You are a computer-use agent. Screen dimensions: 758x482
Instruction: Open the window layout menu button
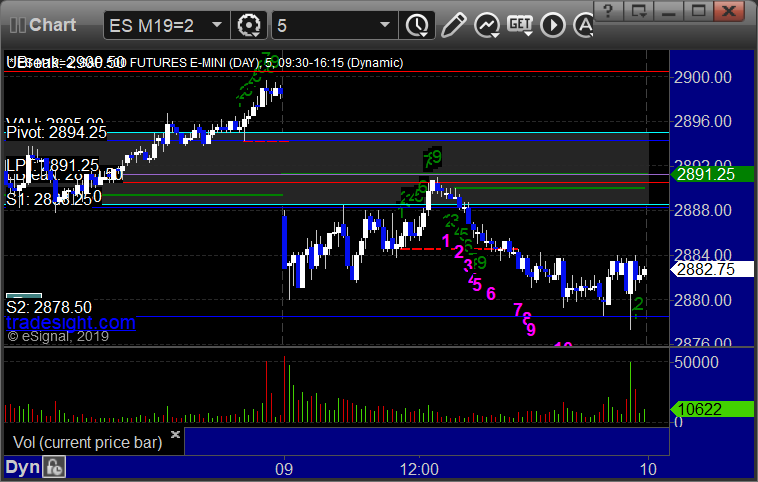click(638, 11)
